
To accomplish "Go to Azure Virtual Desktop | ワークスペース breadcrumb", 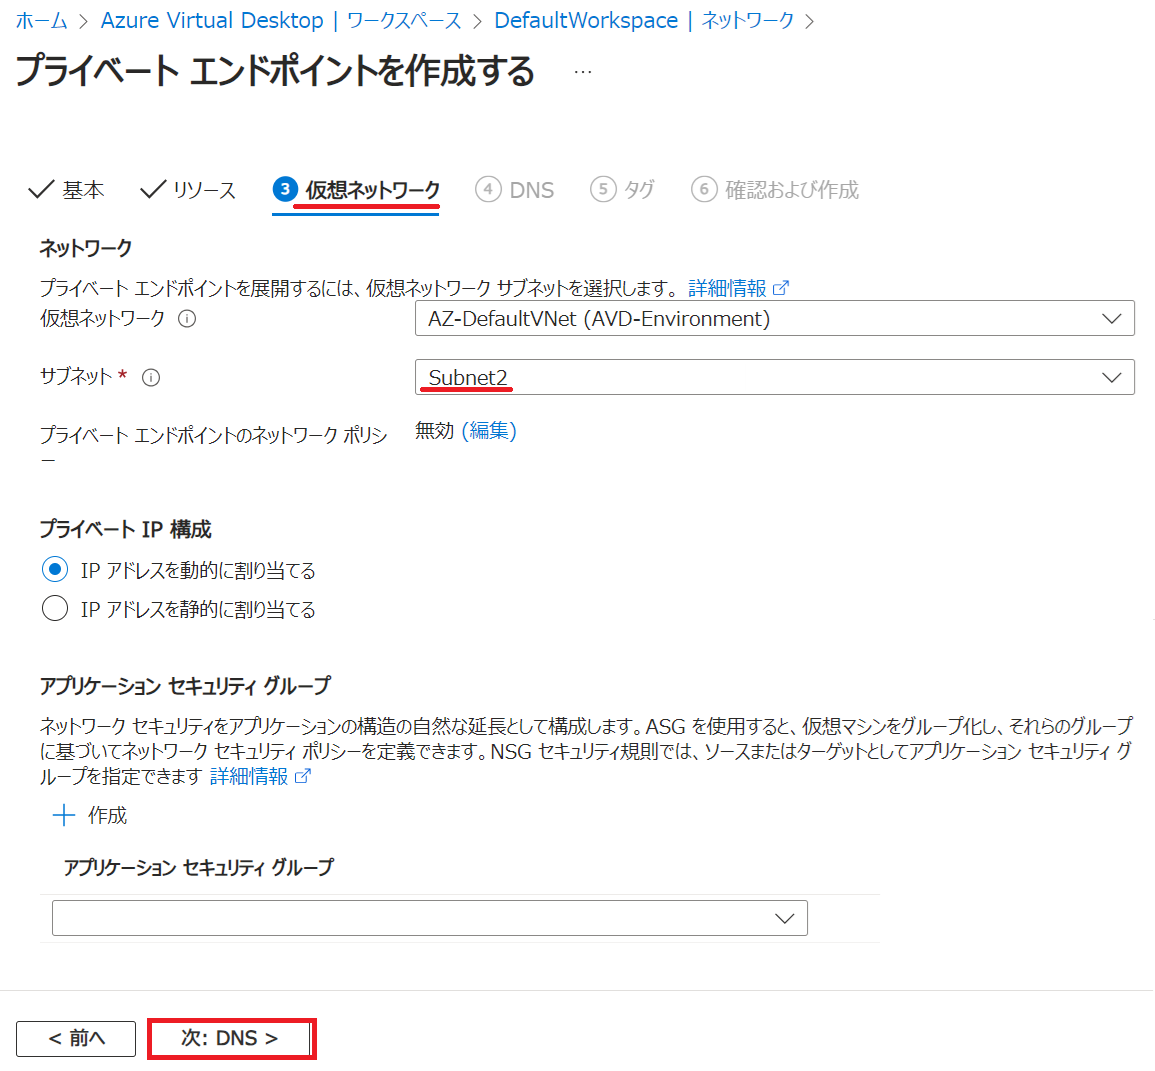I will (x=281, y=21).
